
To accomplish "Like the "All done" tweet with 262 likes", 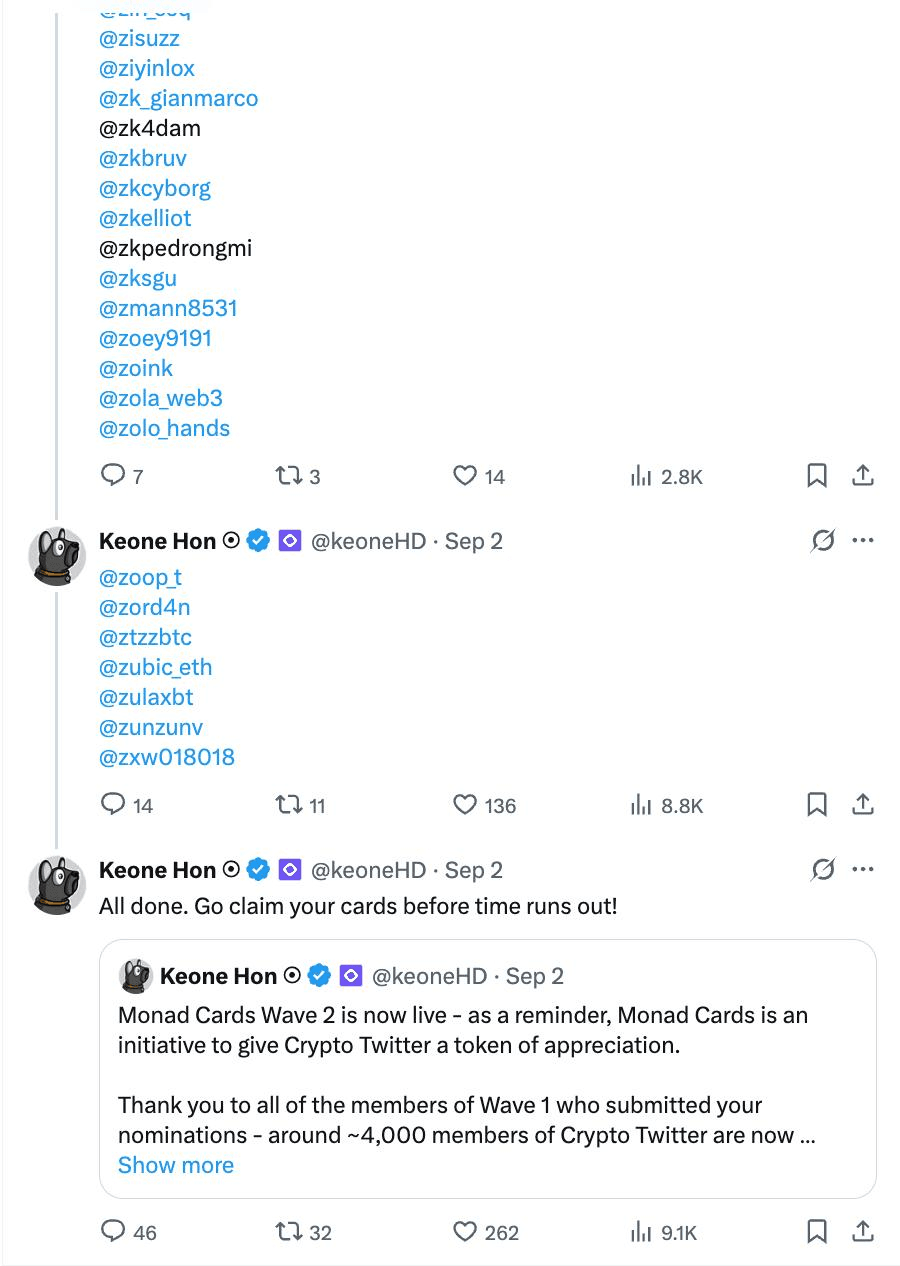I will (466, 1232).
